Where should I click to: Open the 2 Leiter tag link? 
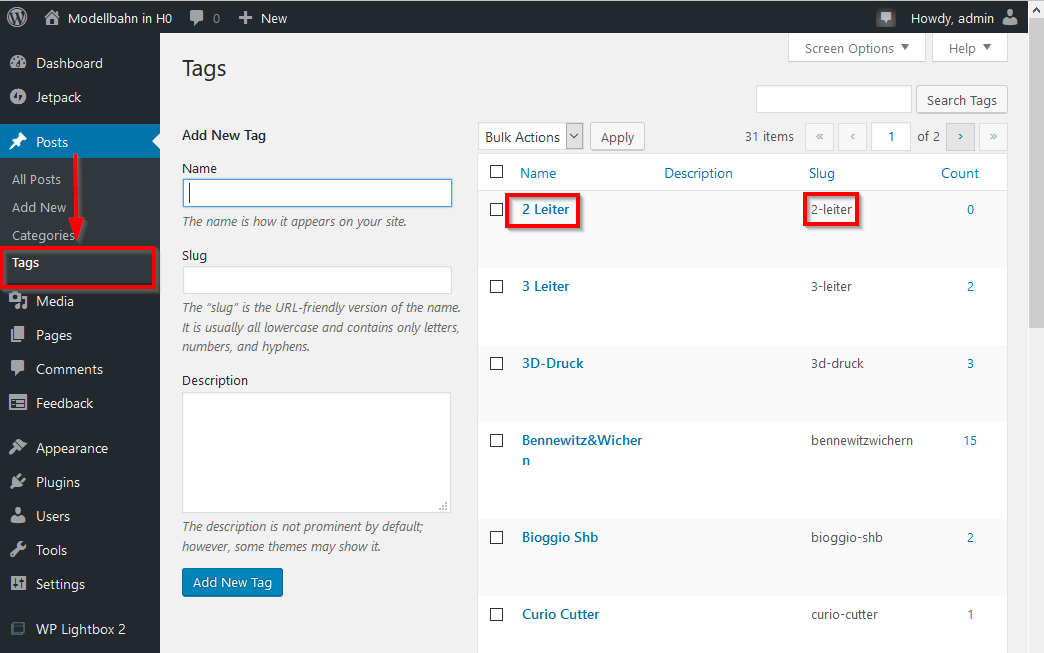[x=545, y=209]
